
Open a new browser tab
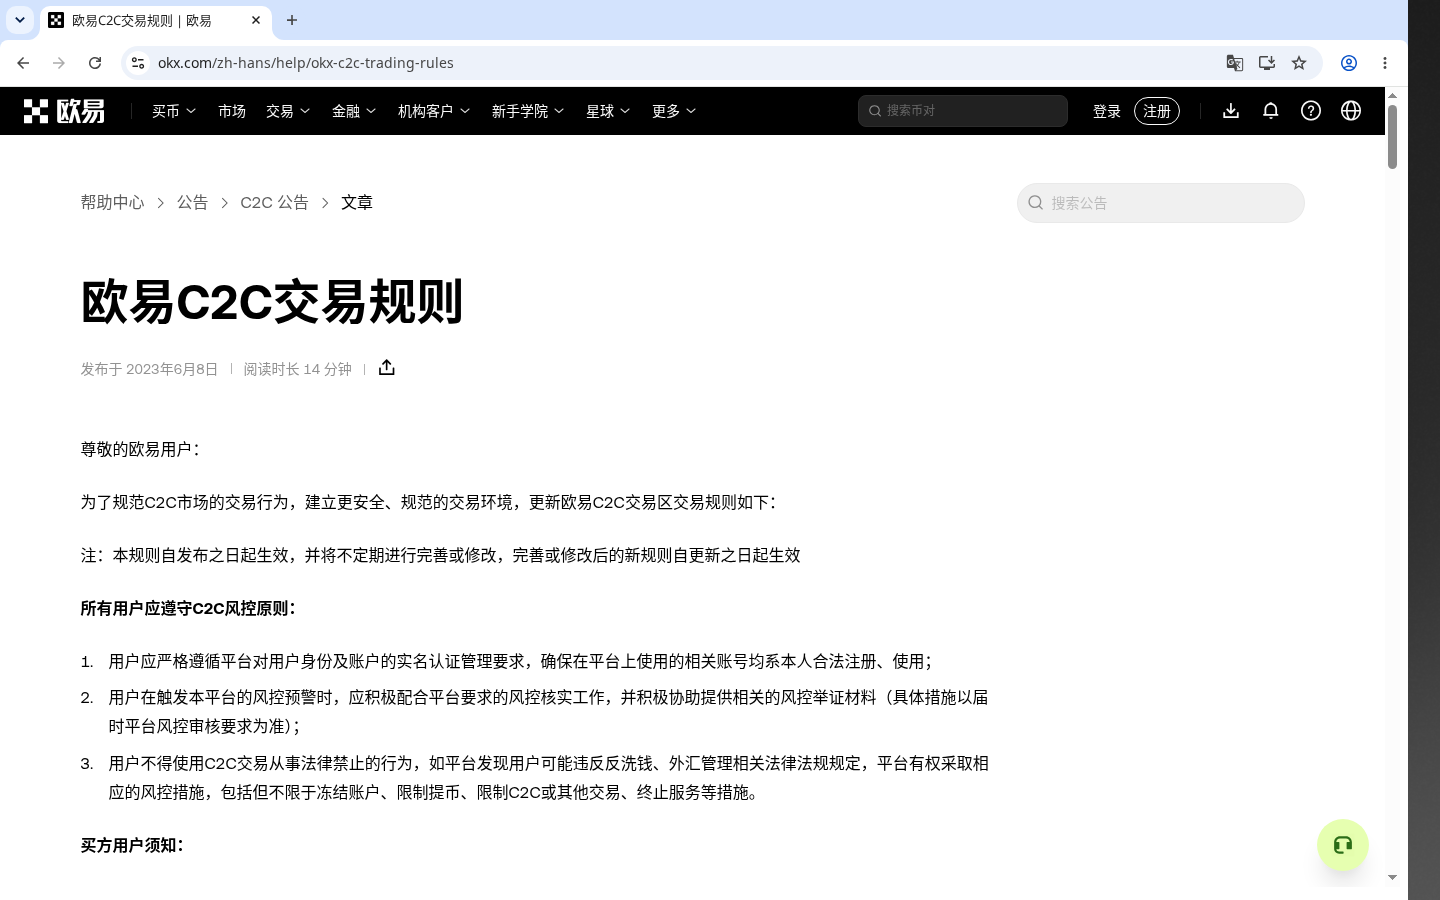click(292, 20)
